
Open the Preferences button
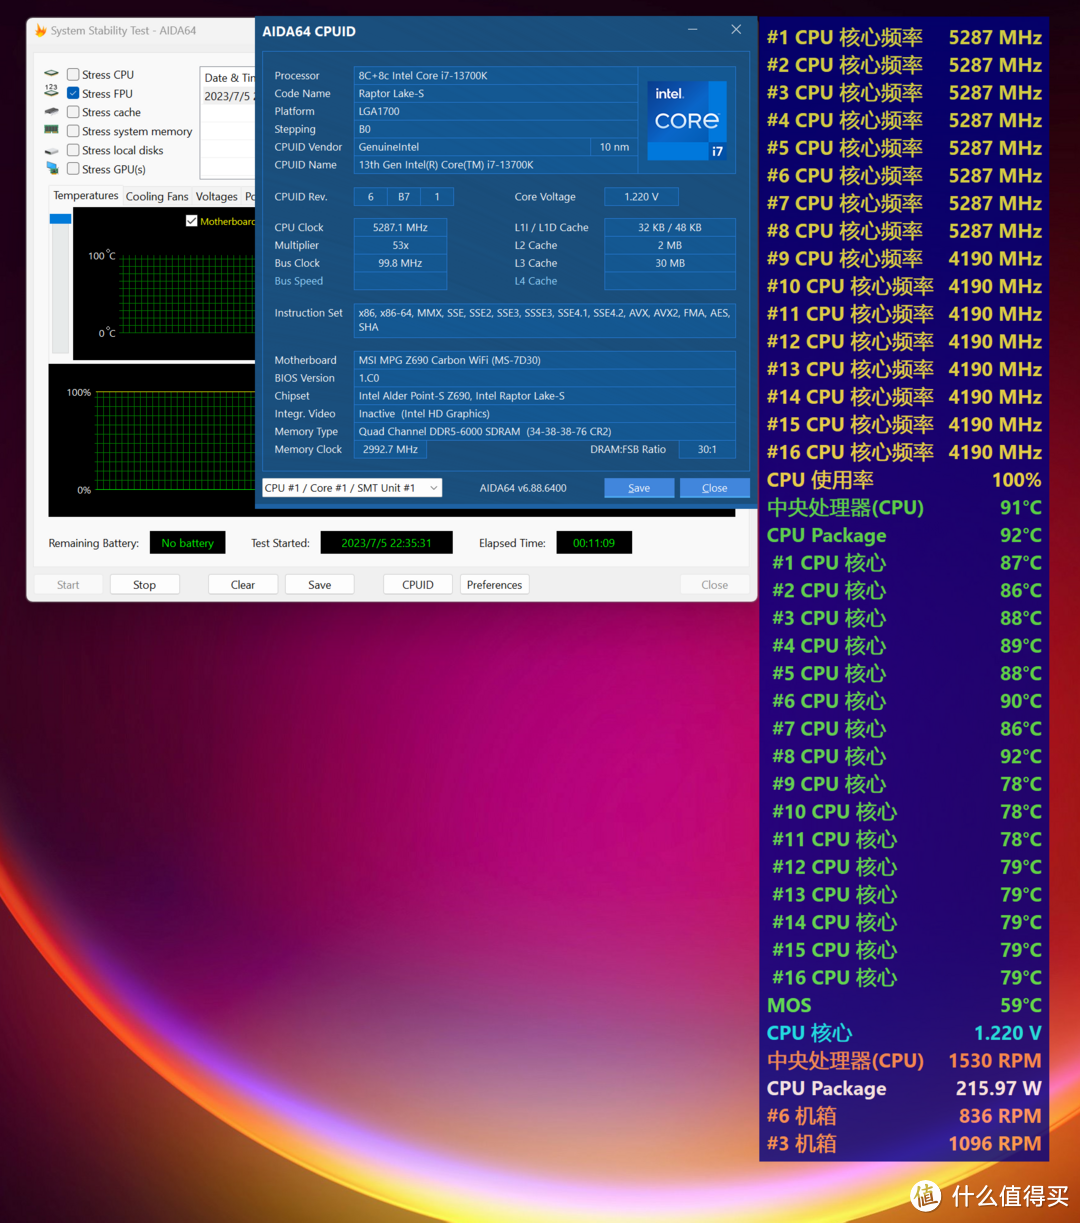[494, 585]
